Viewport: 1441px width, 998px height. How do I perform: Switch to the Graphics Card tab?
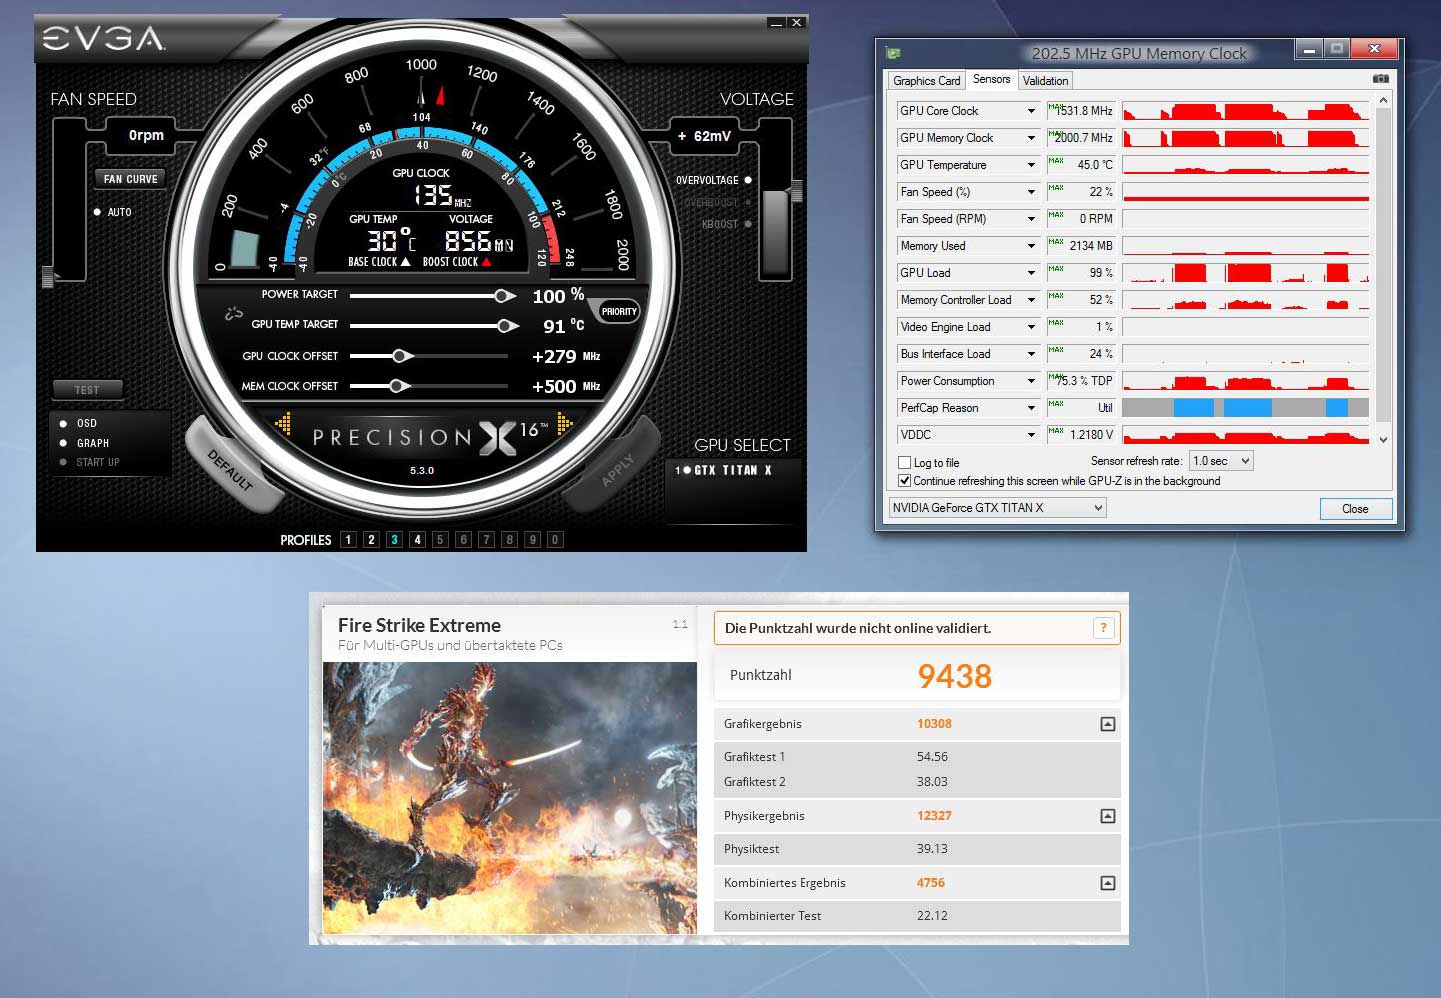coord(927,81)
